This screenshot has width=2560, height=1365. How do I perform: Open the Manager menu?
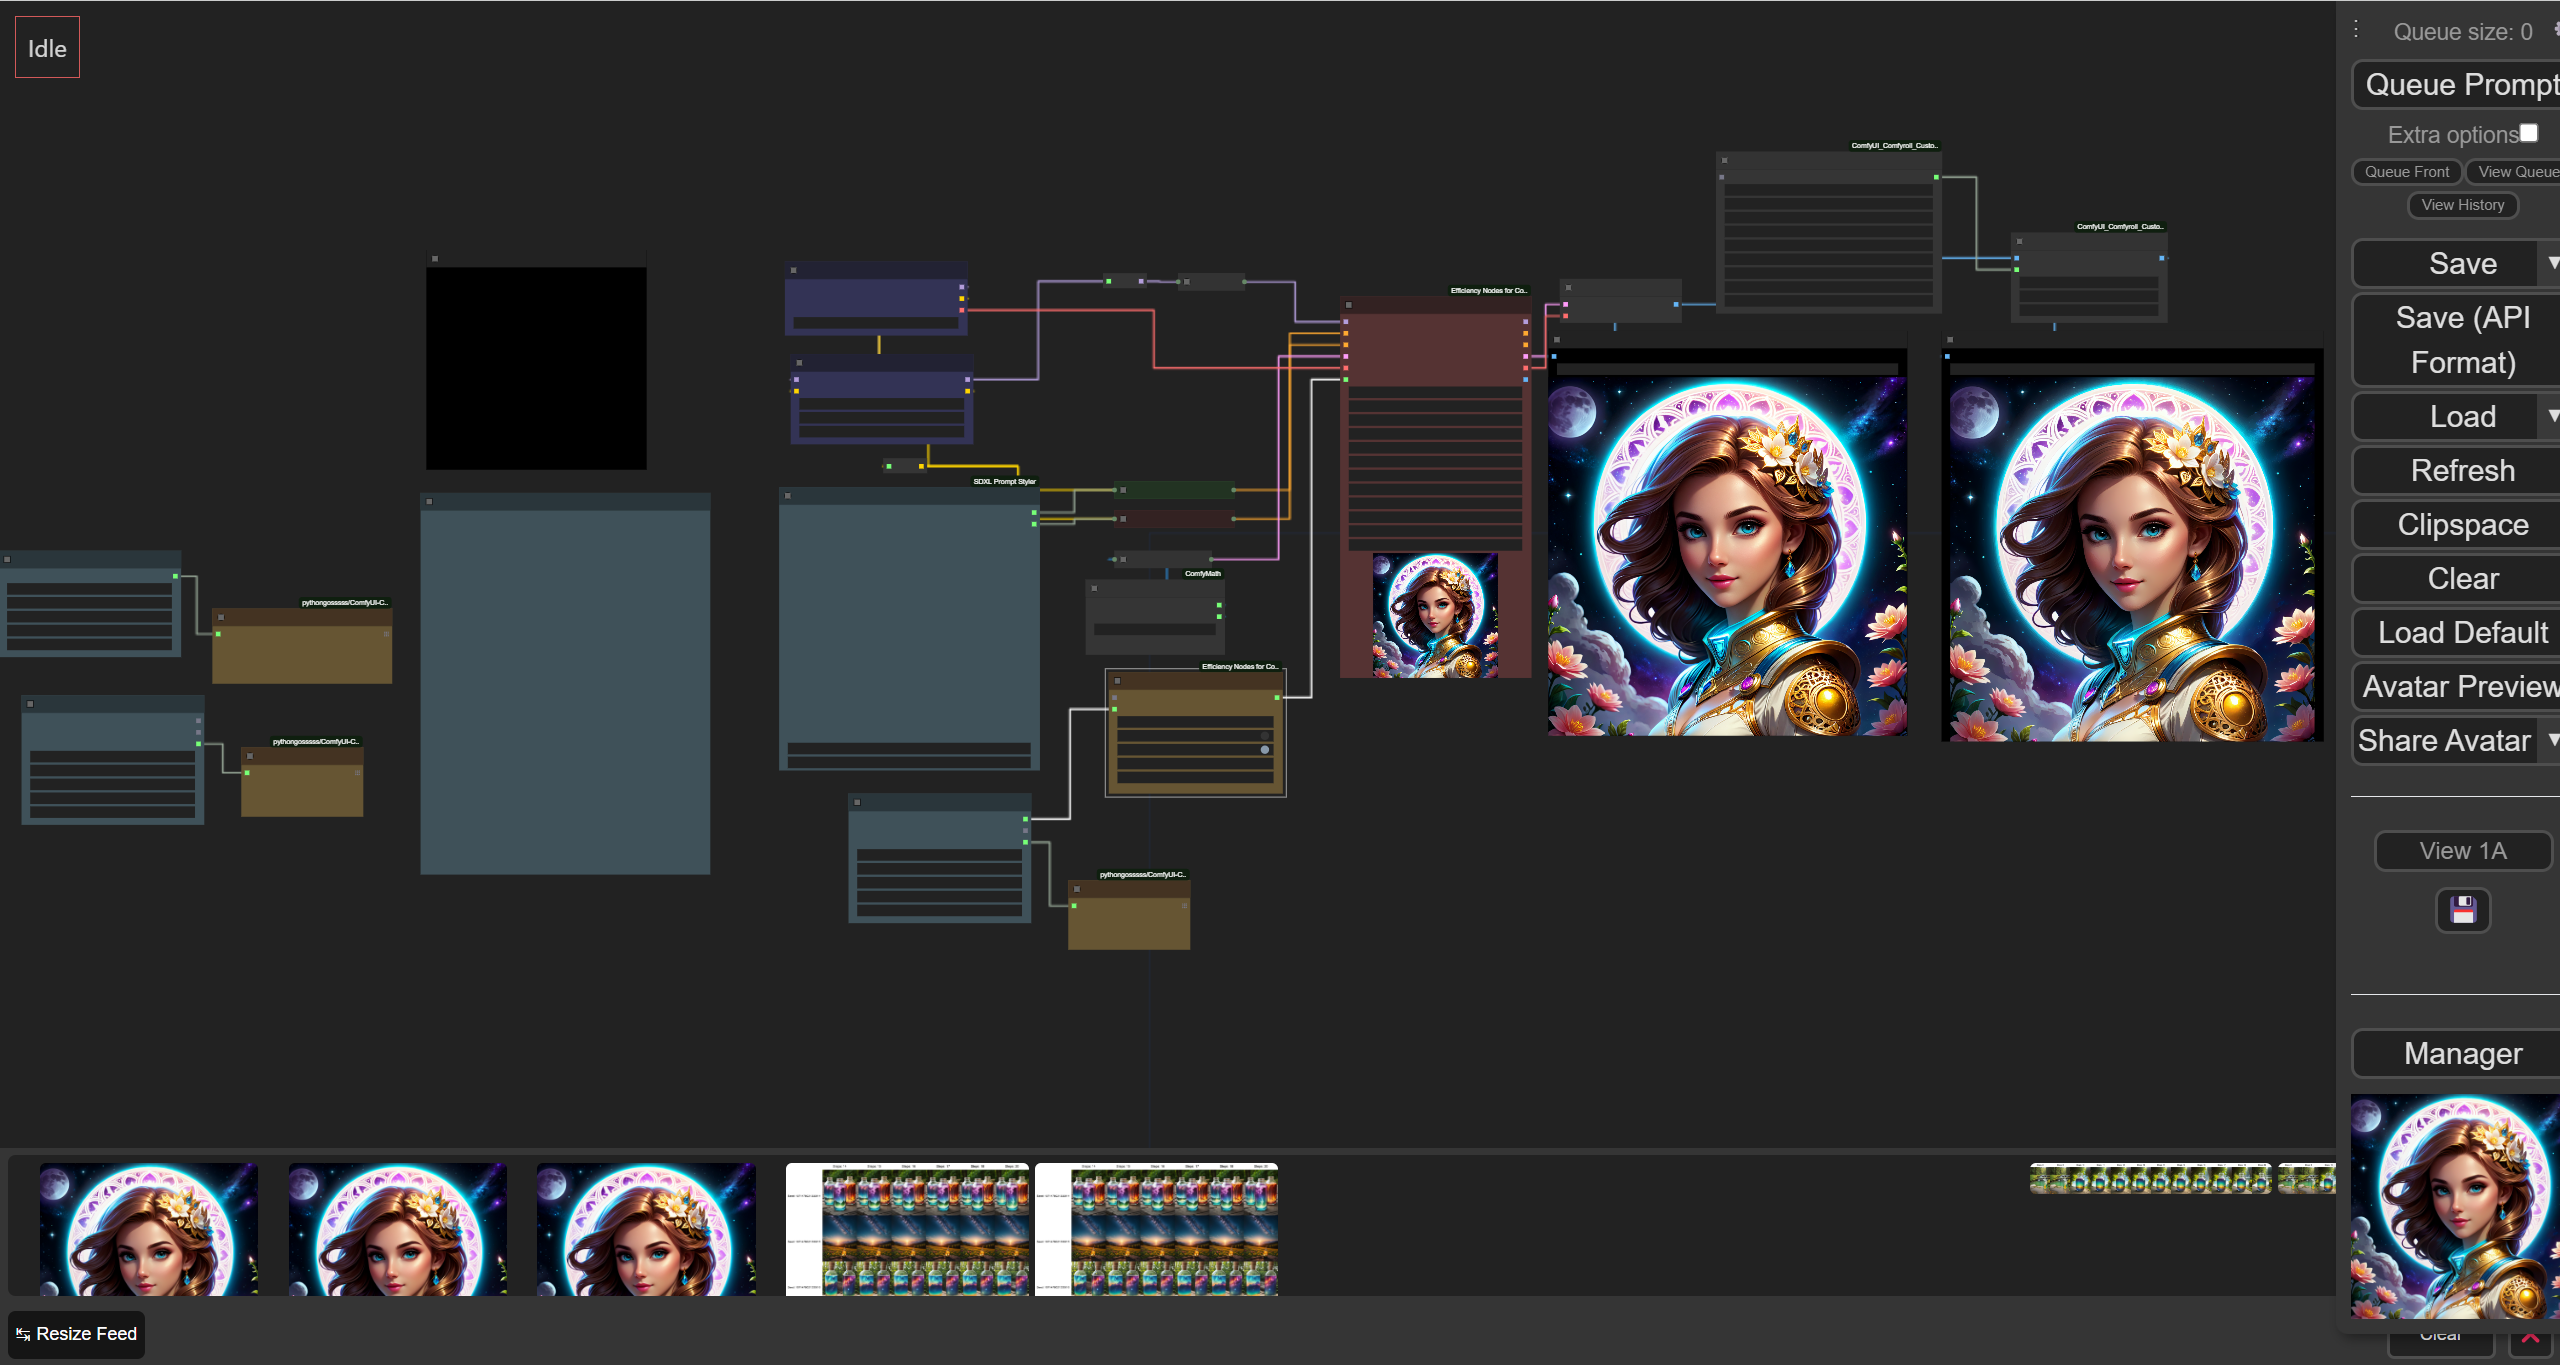click(x=2462, y=1054)
